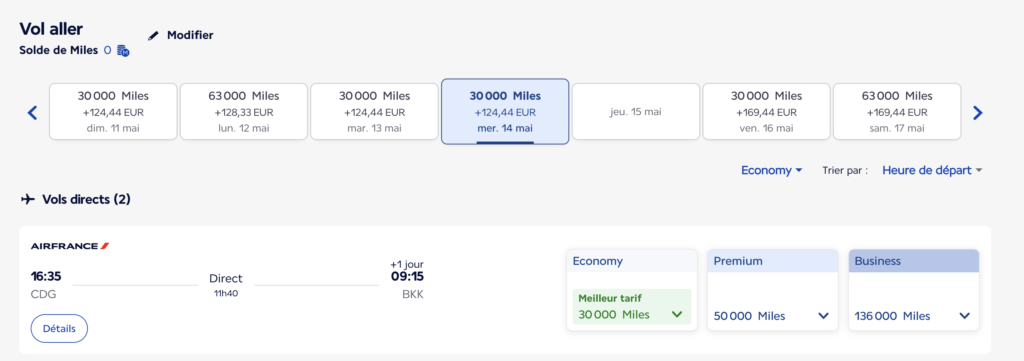Click the Miles coin icon beside balance
The image size is (1024, 361).
coord(123,50)
